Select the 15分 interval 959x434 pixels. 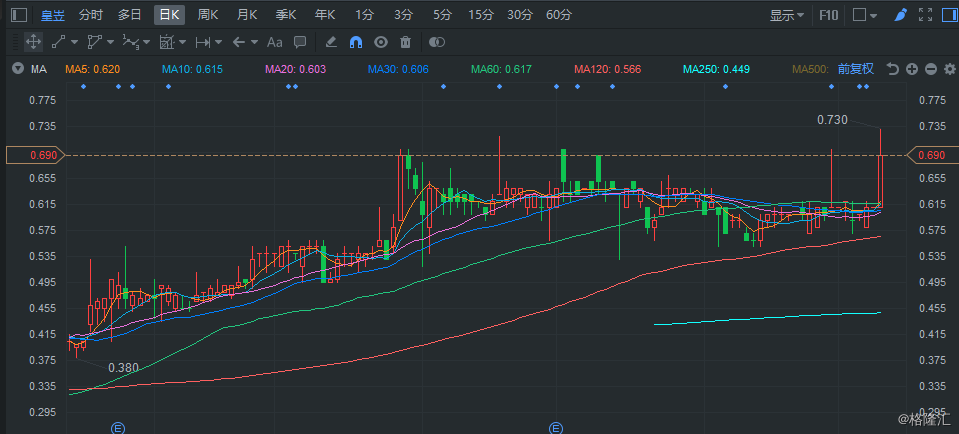coord(481,15)
